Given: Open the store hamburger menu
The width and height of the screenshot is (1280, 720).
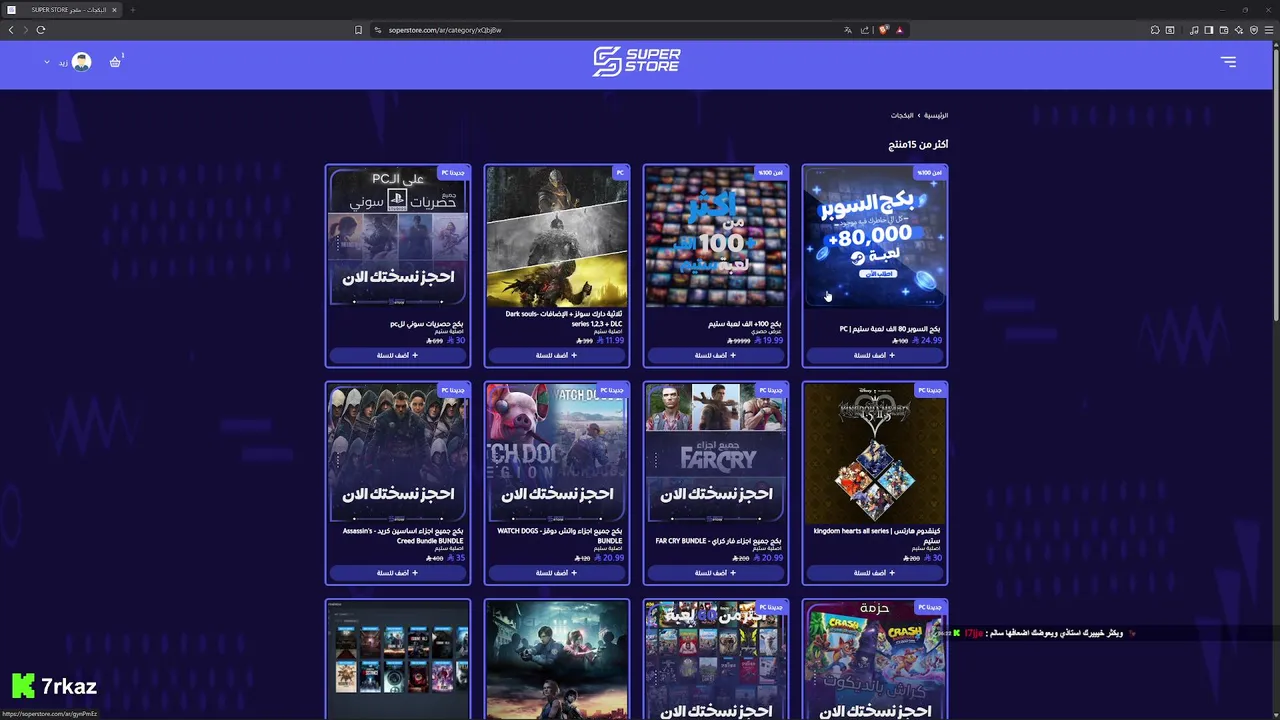Looking at the screenshot, I should tap(1228, 62).
